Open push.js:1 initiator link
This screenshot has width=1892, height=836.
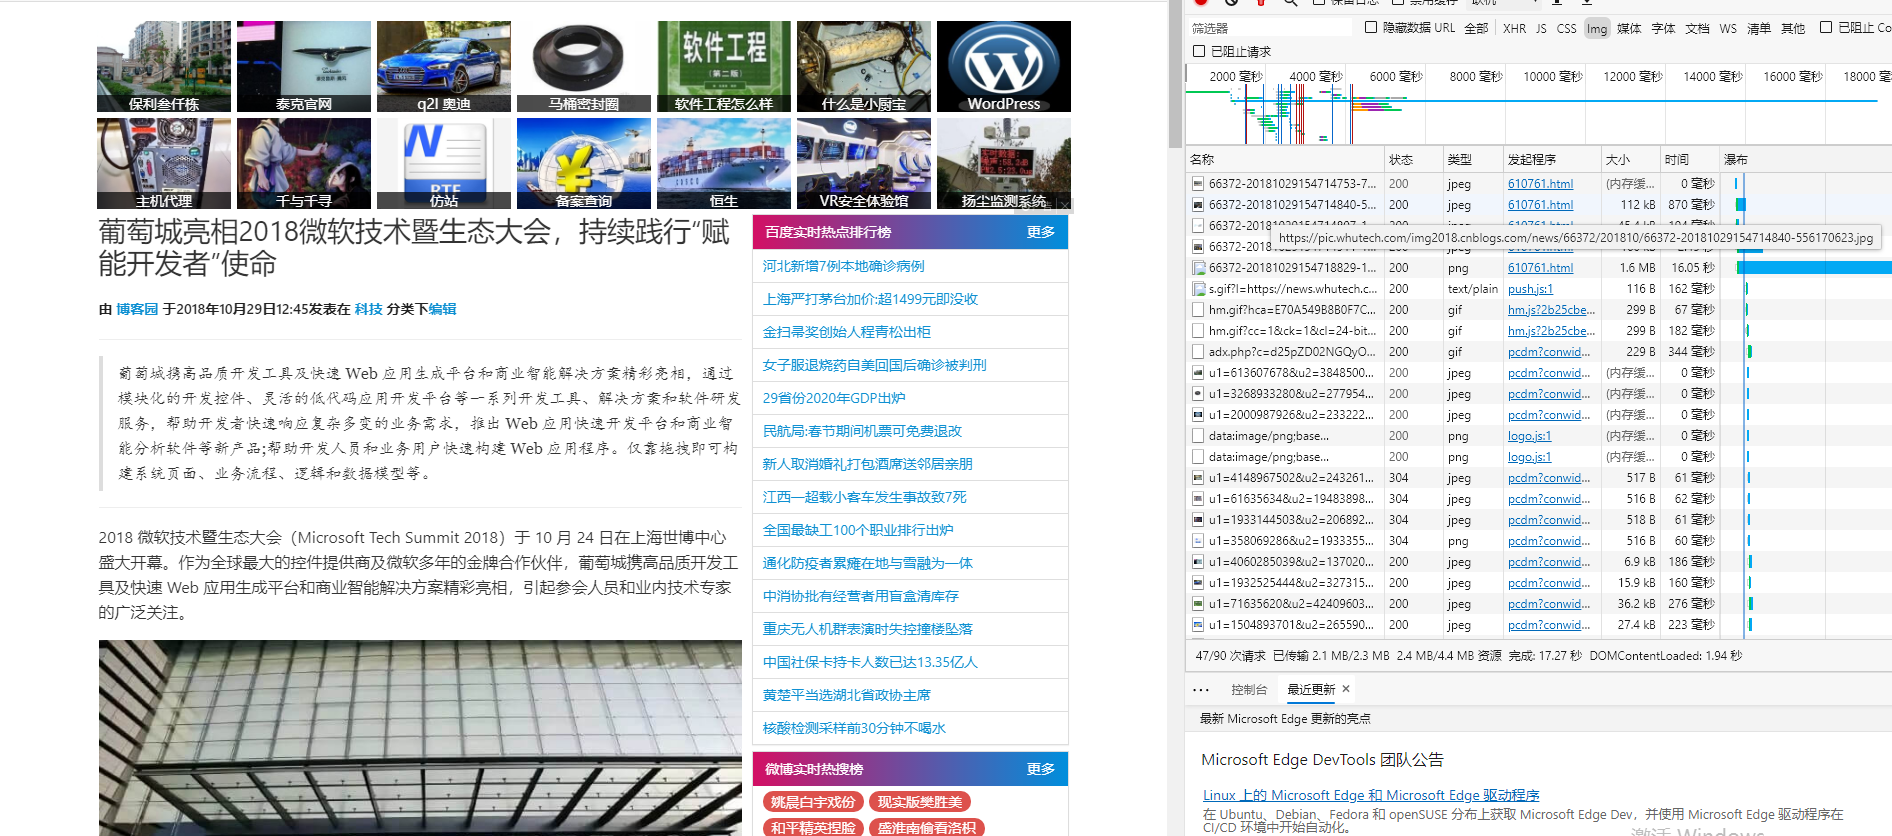pos(1530,289)
